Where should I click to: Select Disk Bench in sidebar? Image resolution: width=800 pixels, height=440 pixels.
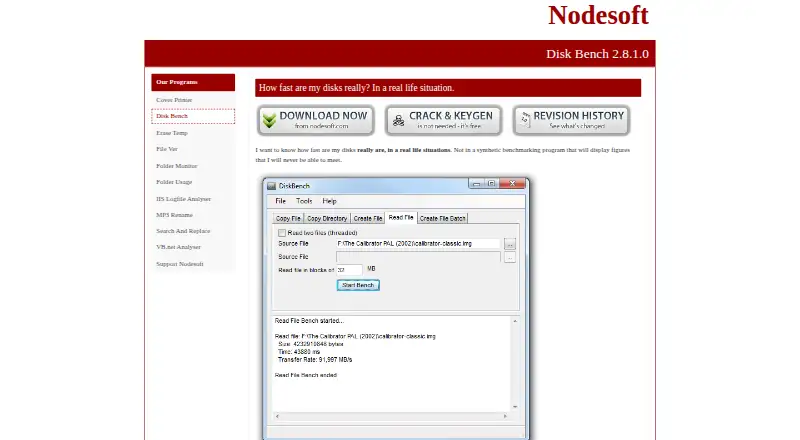tap(193, 116)
